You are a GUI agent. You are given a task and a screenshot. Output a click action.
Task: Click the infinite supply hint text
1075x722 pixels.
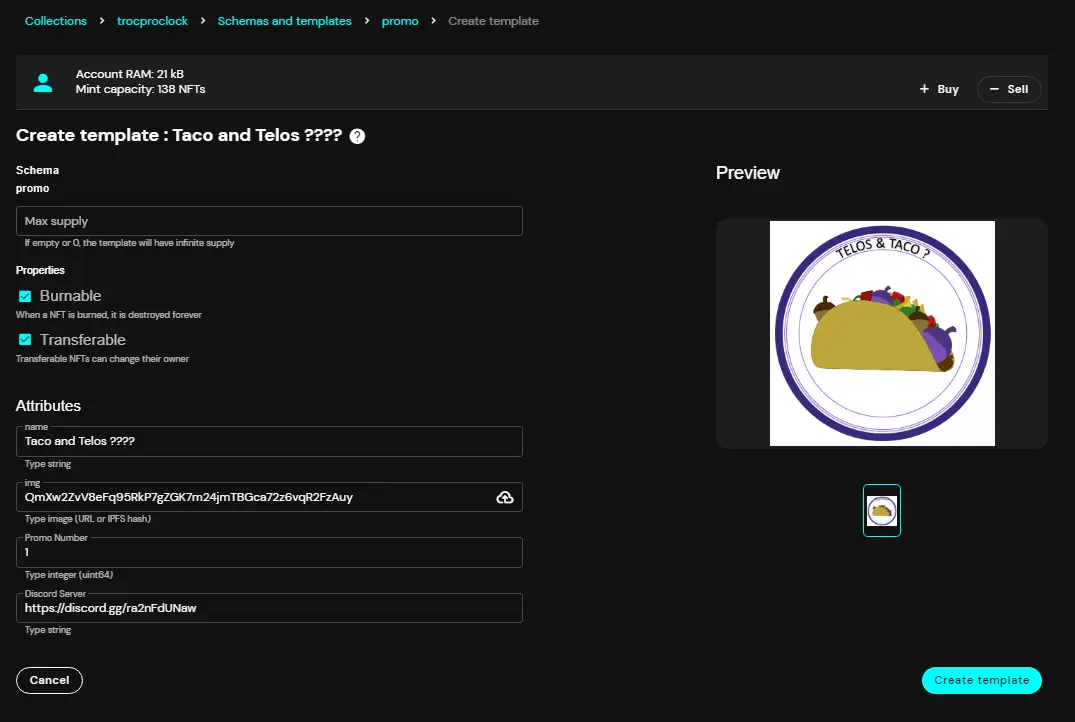[x=130, y=243]
